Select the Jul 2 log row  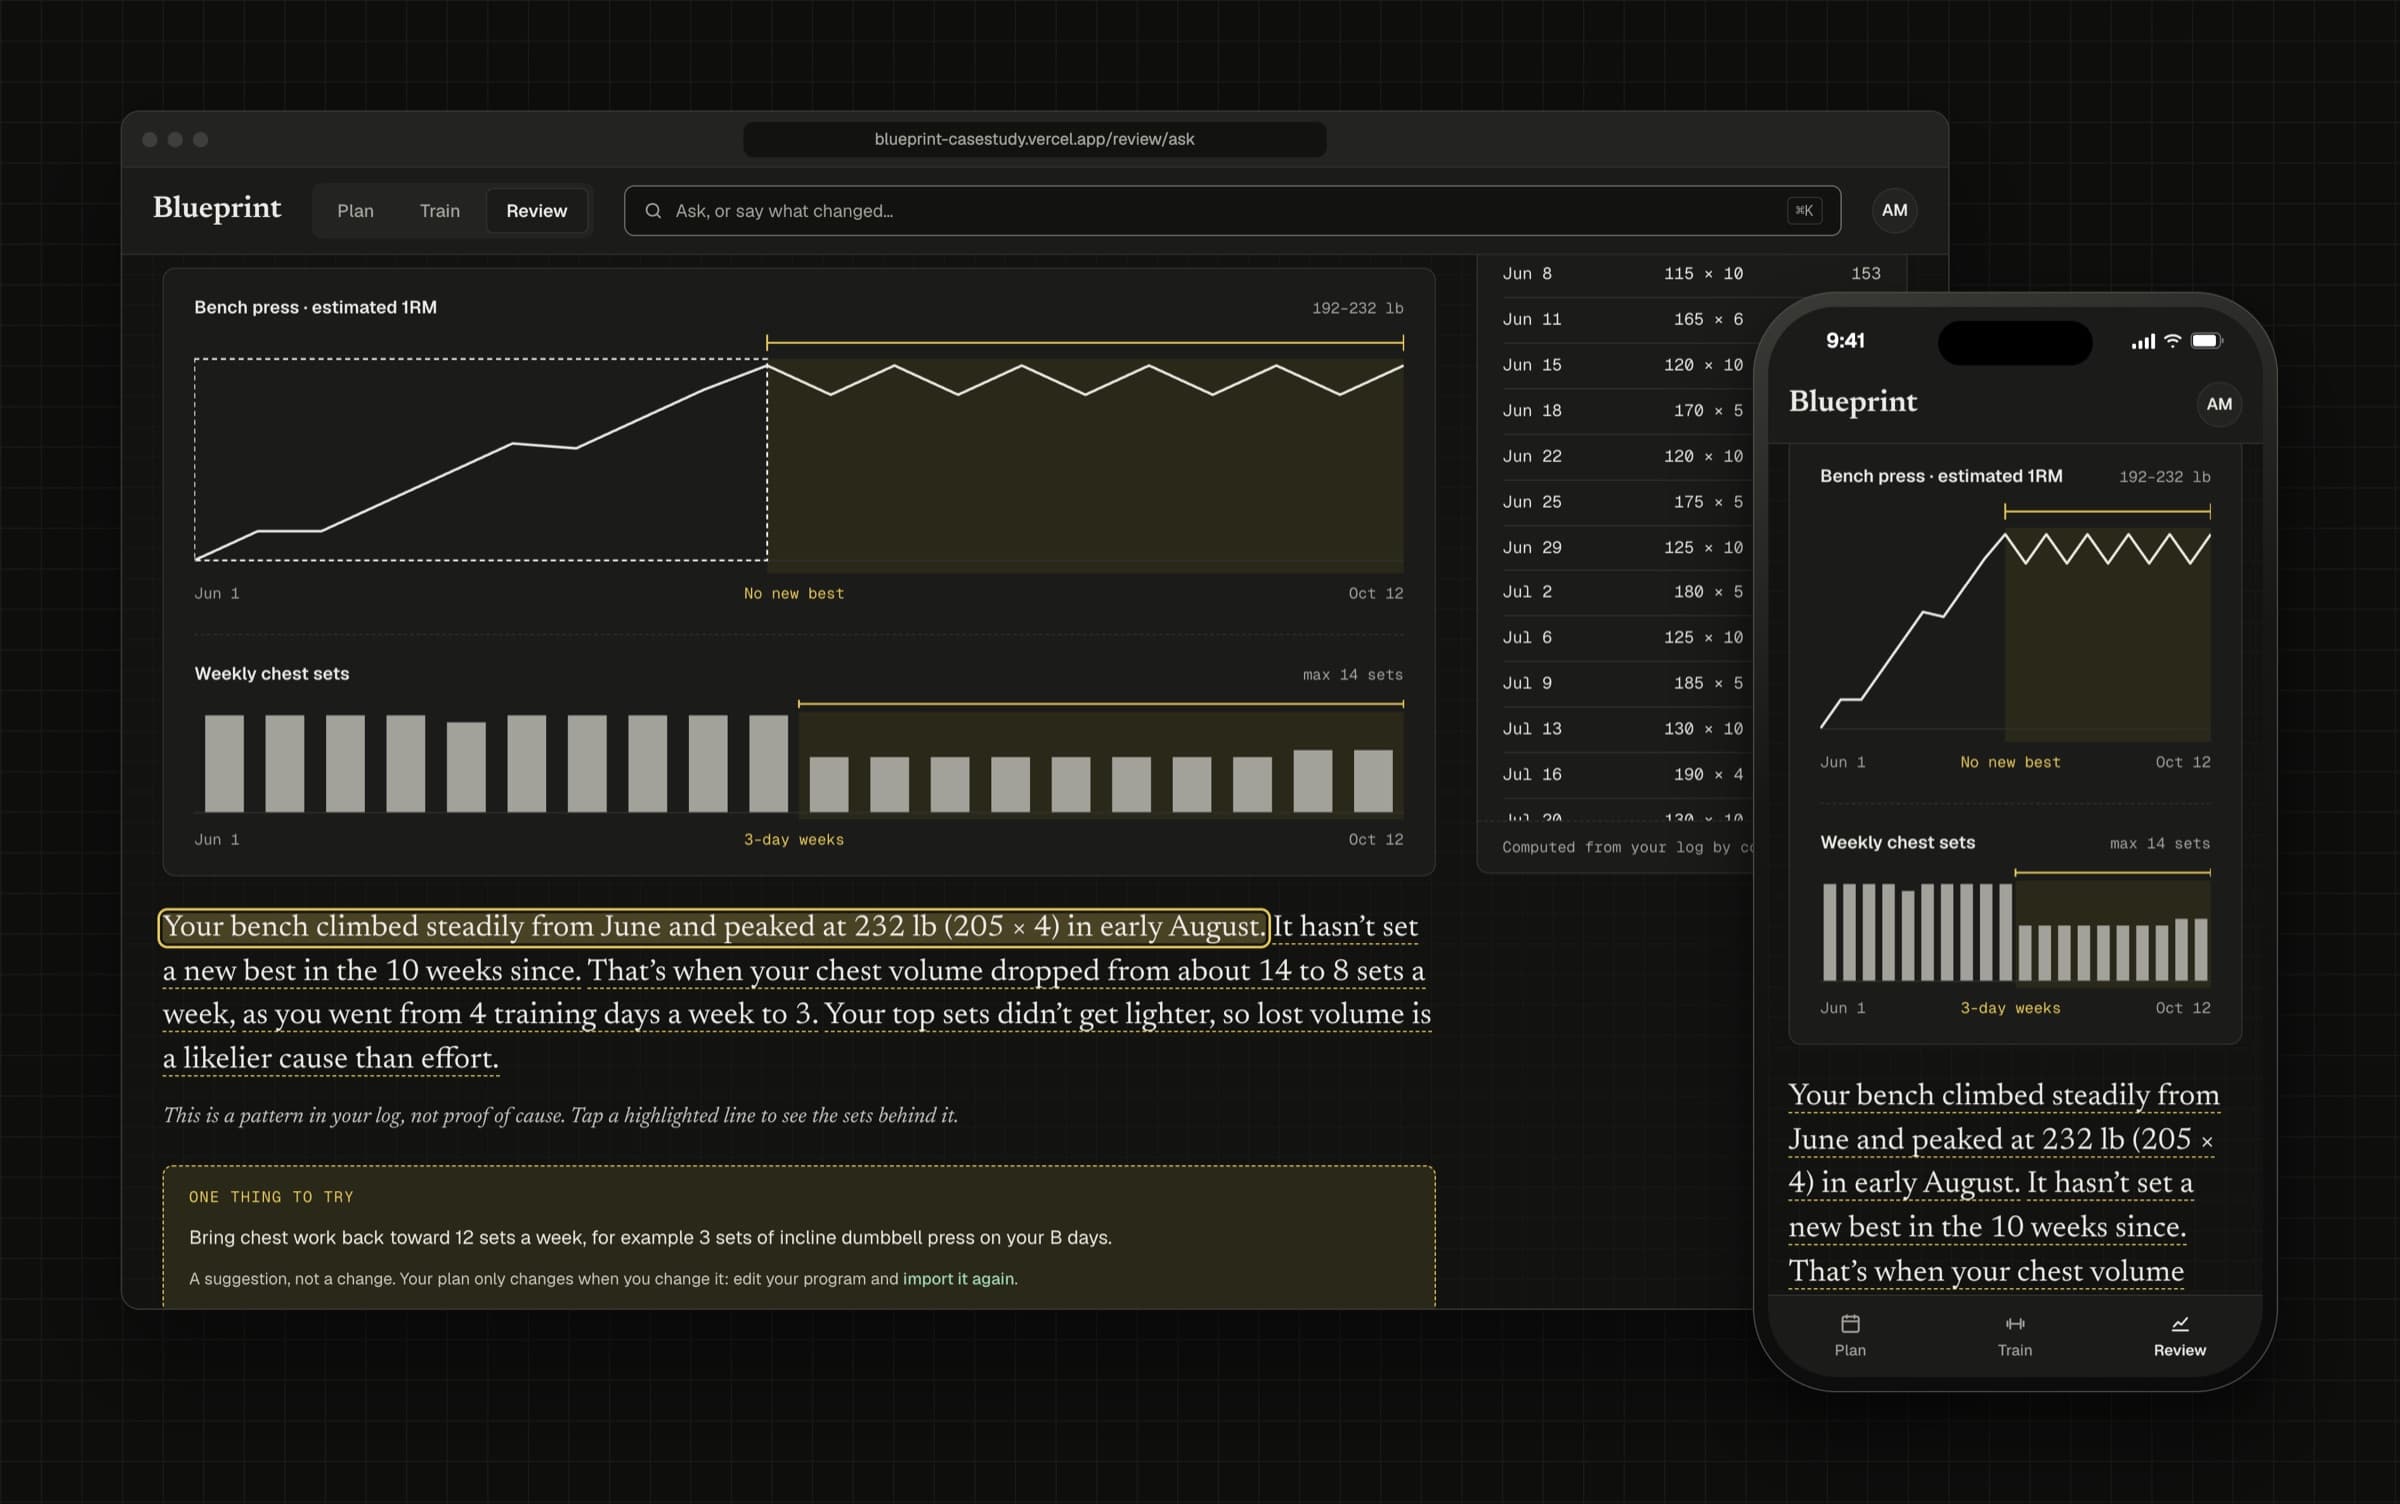1628,592
